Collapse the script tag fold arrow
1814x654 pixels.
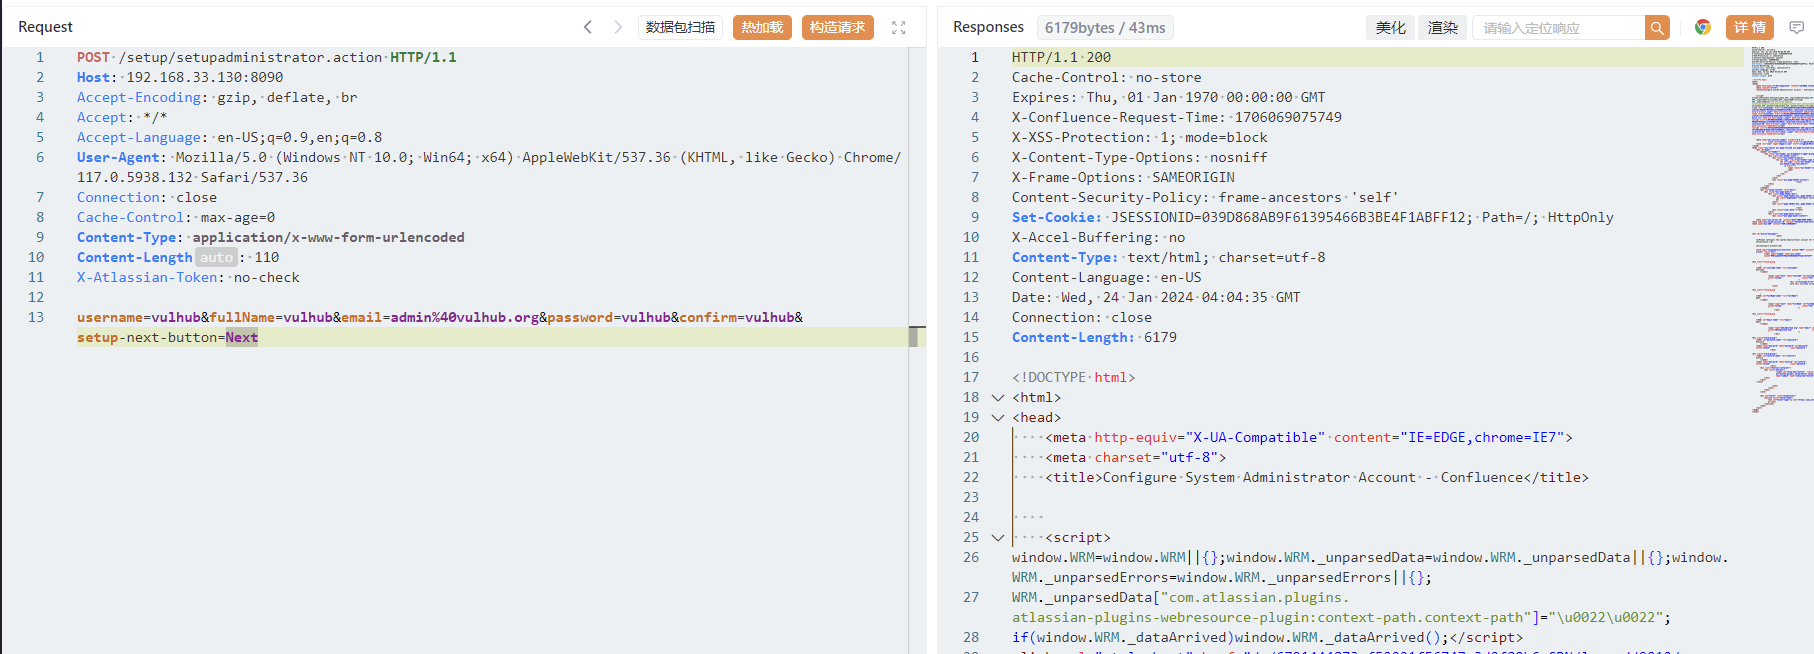tap(997, 537)
